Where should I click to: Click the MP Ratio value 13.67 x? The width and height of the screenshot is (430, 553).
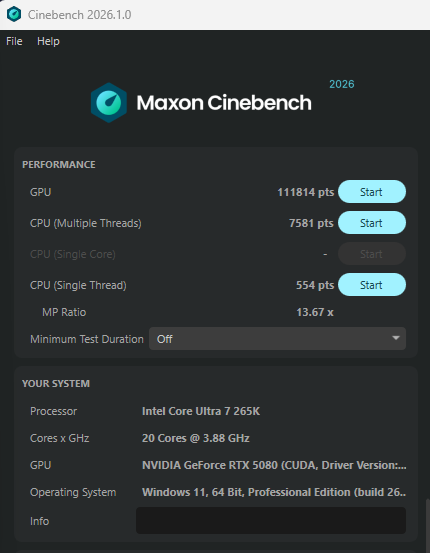tap(315, 312)
